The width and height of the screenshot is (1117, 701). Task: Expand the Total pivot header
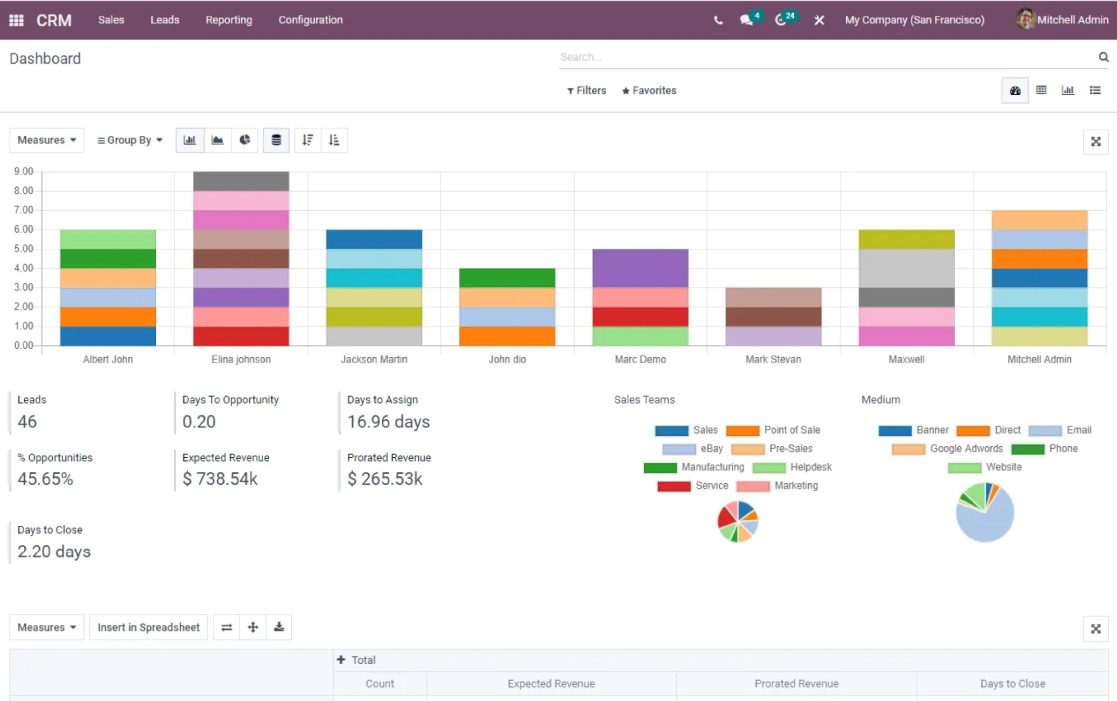(x=356, y=660)
